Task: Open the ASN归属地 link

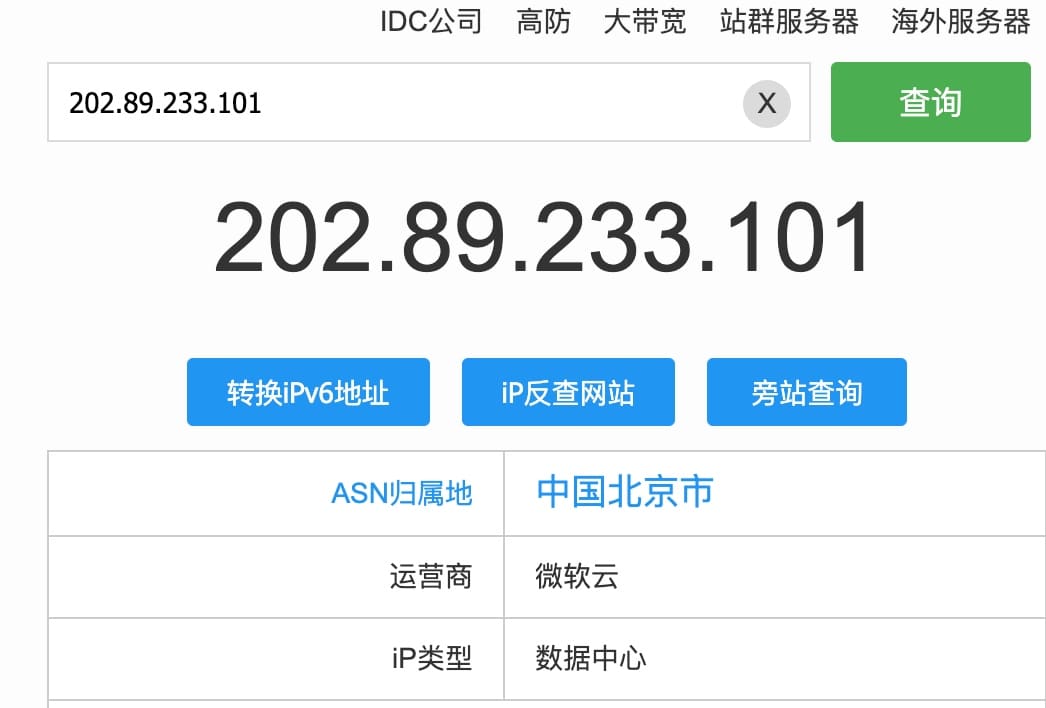Action: click(x=403, y=493)
